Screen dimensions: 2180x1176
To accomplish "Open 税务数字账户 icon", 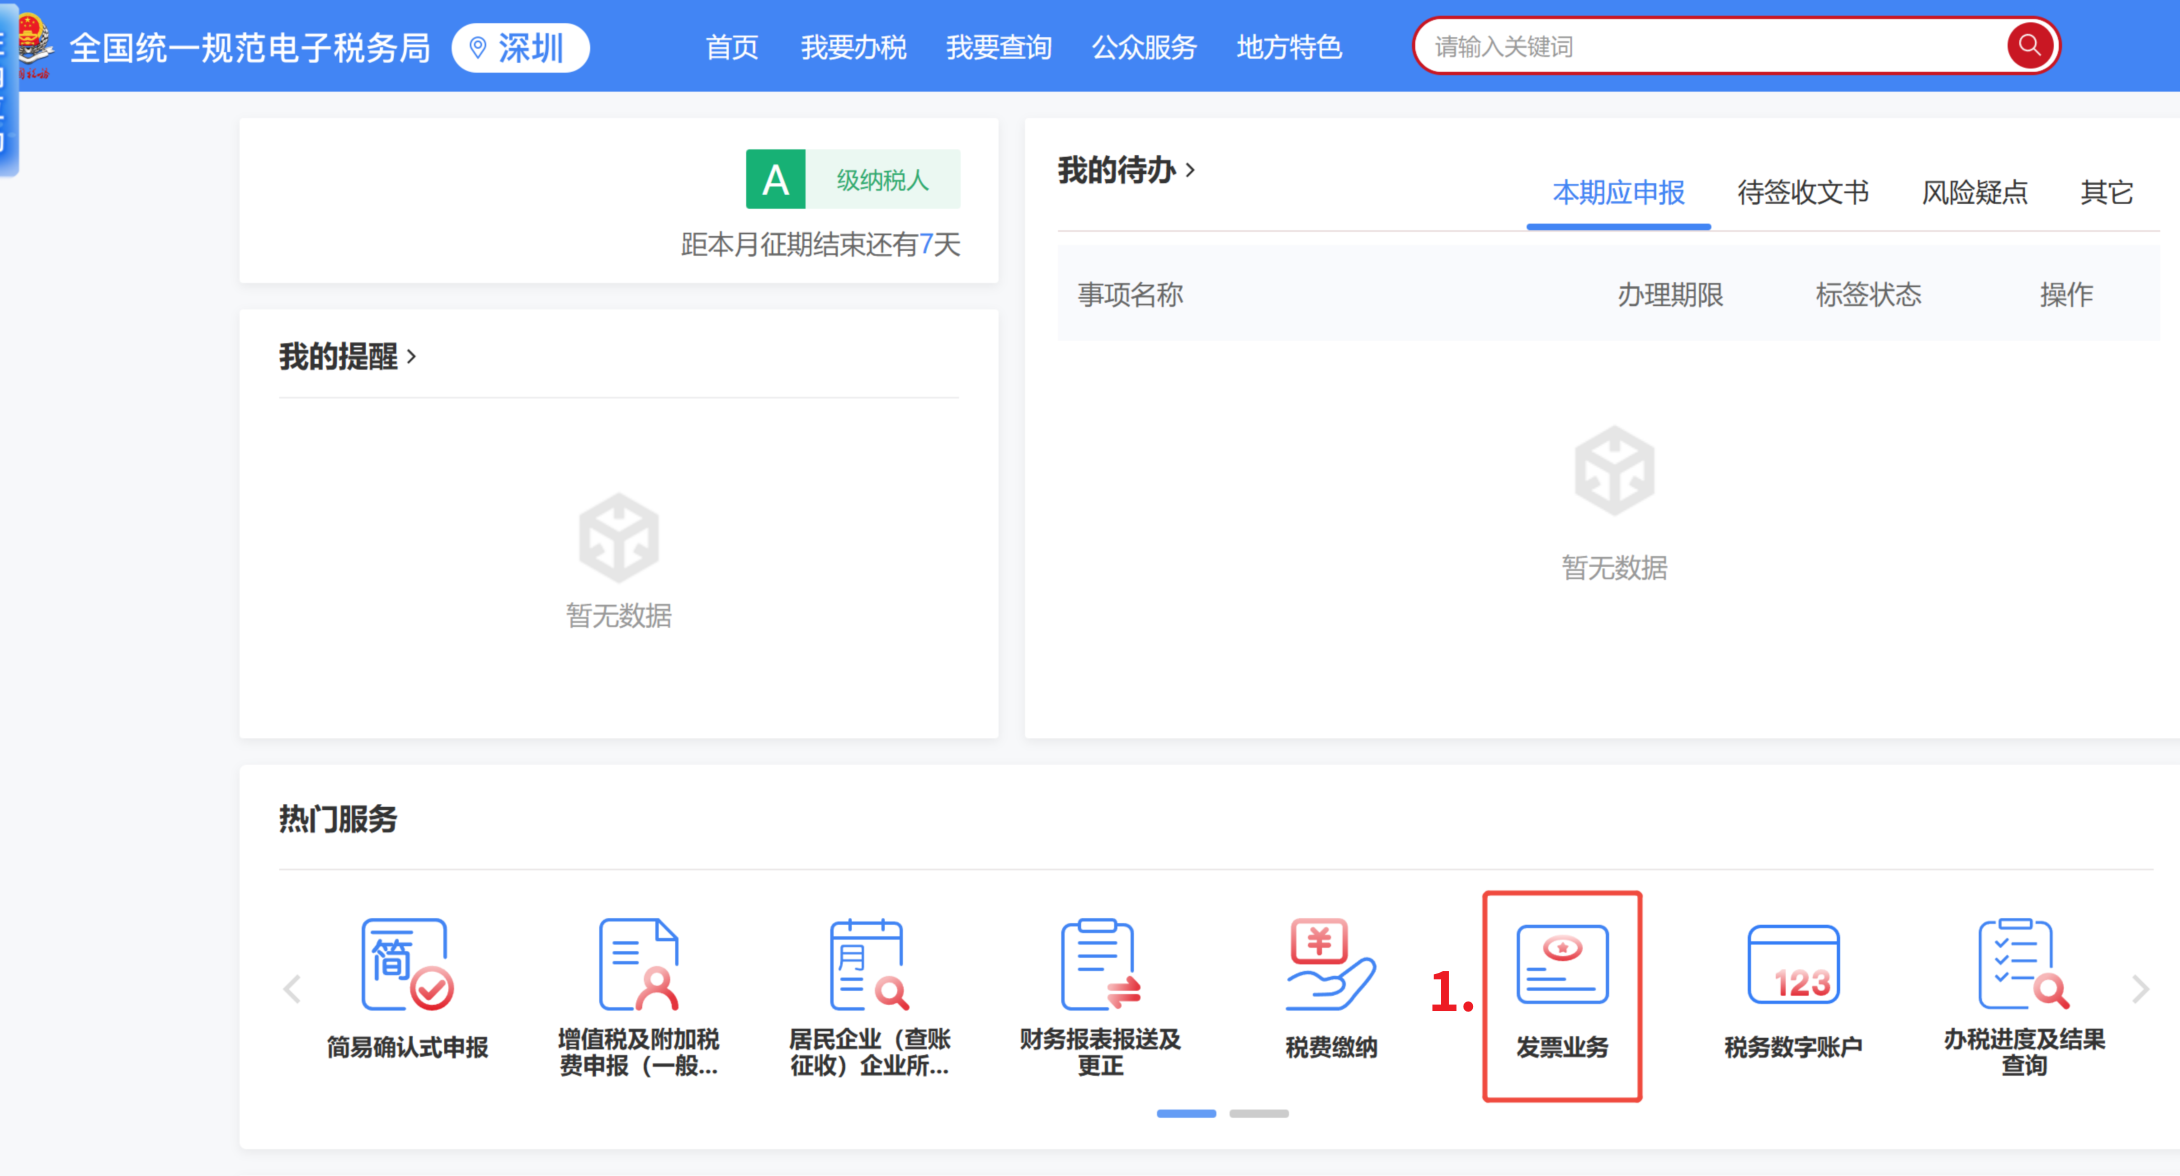I will click(1792, 966).
